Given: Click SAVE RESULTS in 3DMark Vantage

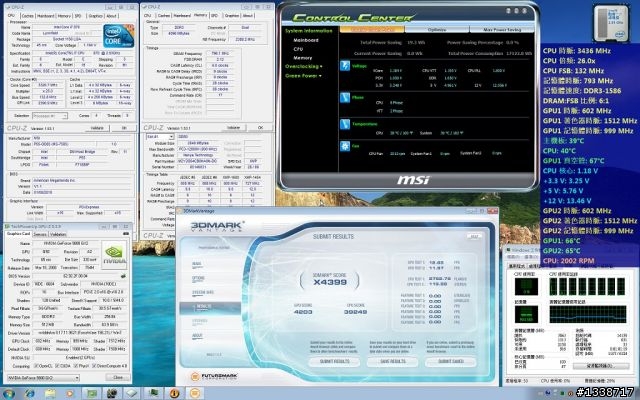Looking at the screenshot, I should coord(392,362).
